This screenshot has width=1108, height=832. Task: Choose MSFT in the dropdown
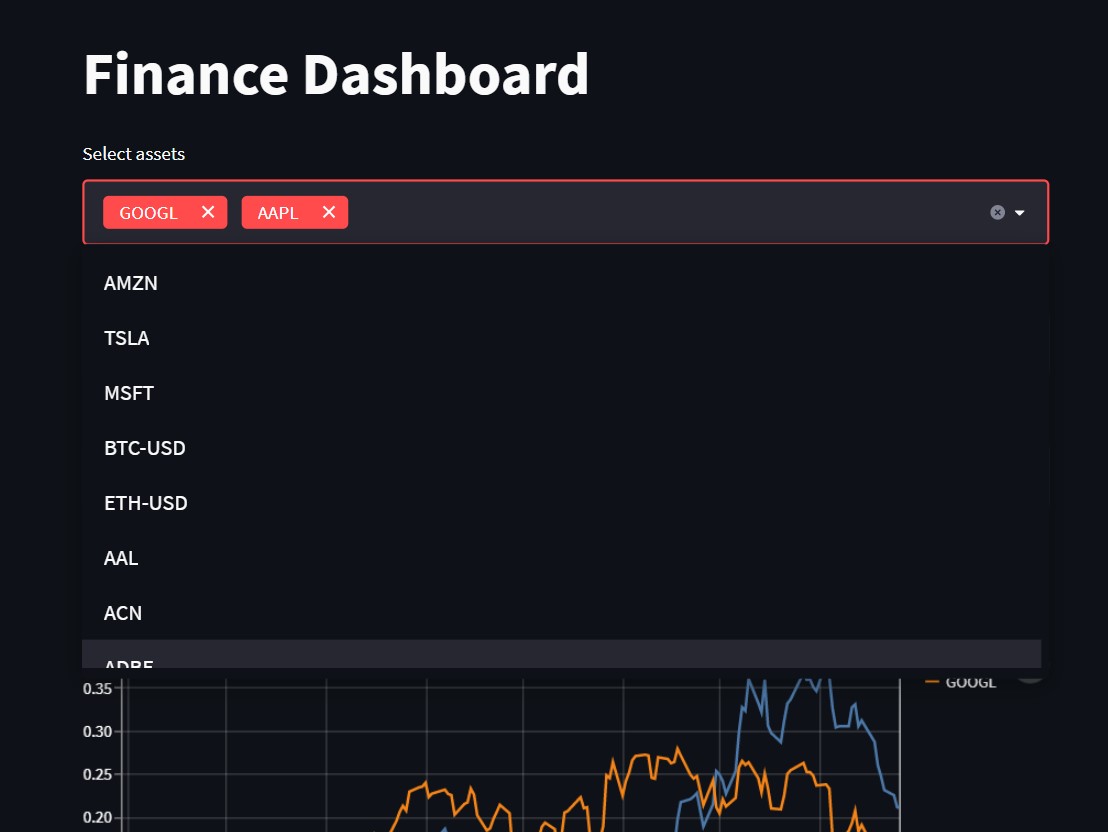coord(561,393)
